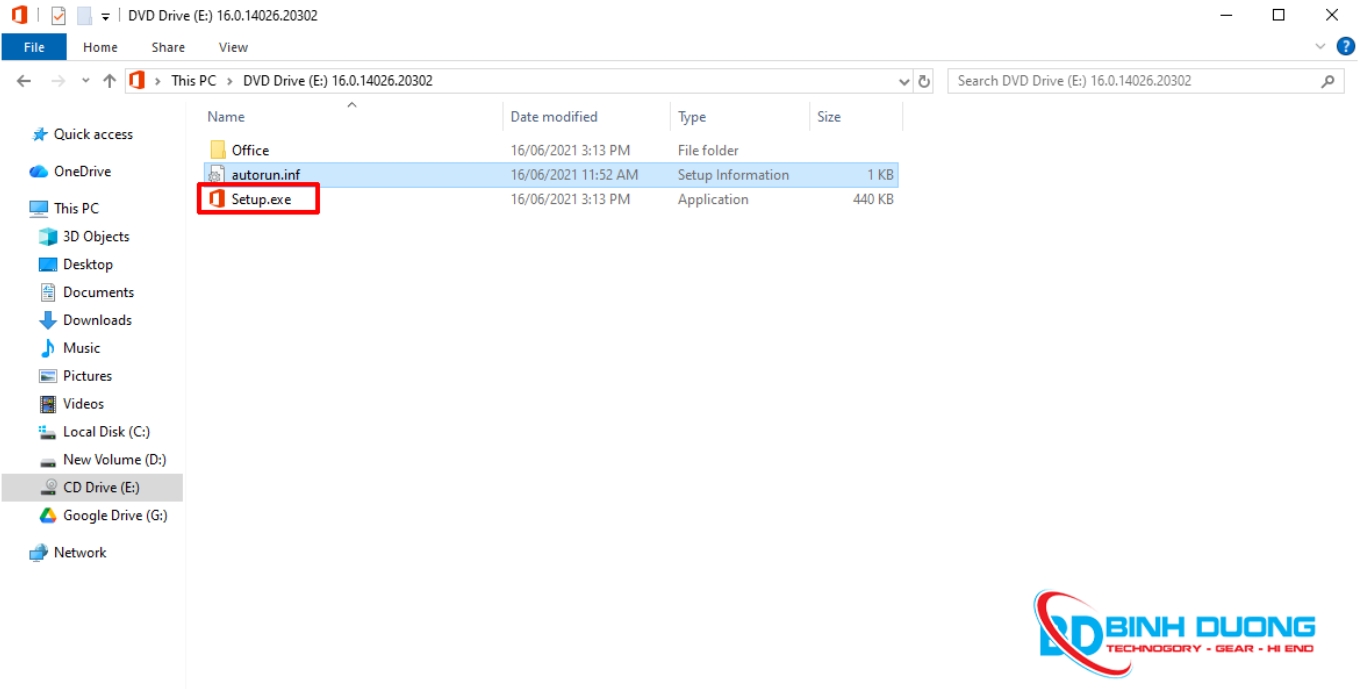1359x689 pixels.
Task: Select the autorun.inf file
Action: point(265,175)
